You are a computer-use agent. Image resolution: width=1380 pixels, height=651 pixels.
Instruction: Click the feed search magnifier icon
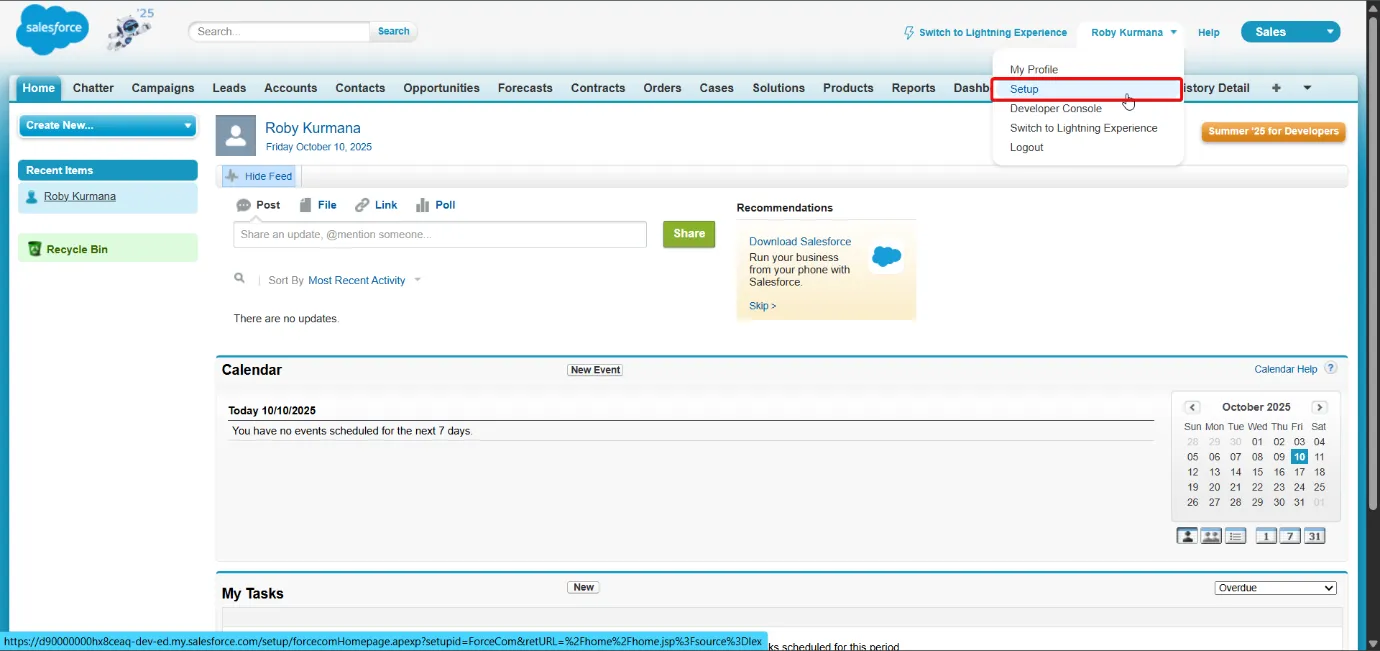pos(239,279)
